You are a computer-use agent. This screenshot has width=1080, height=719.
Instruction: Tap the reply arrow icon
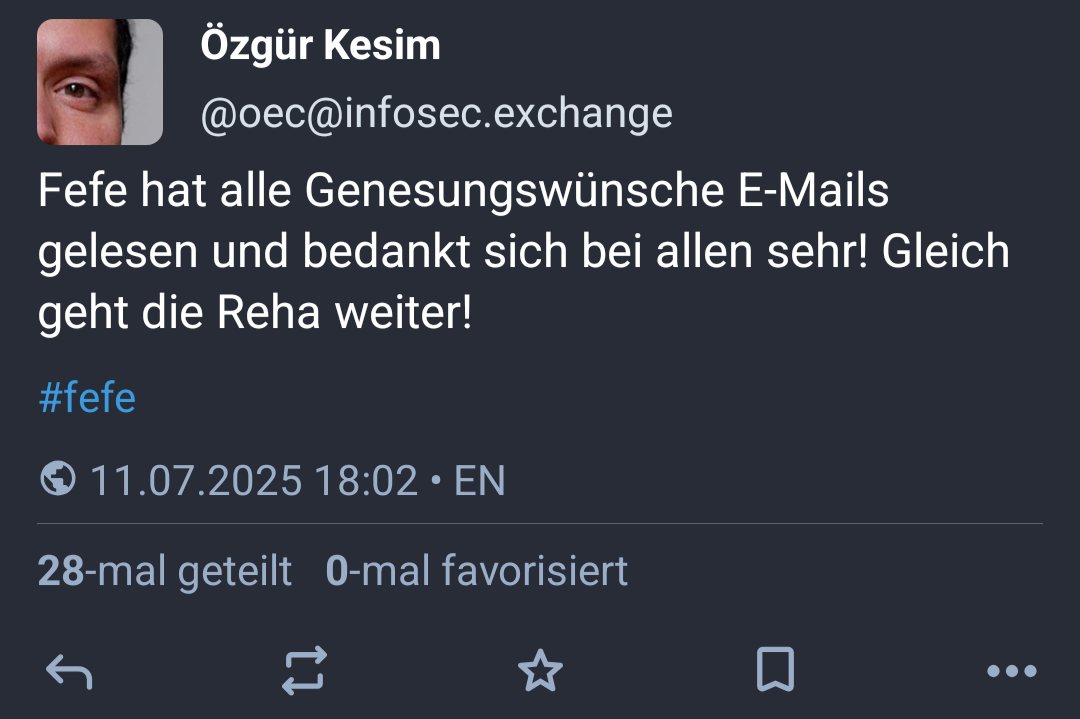click(69, 671)
